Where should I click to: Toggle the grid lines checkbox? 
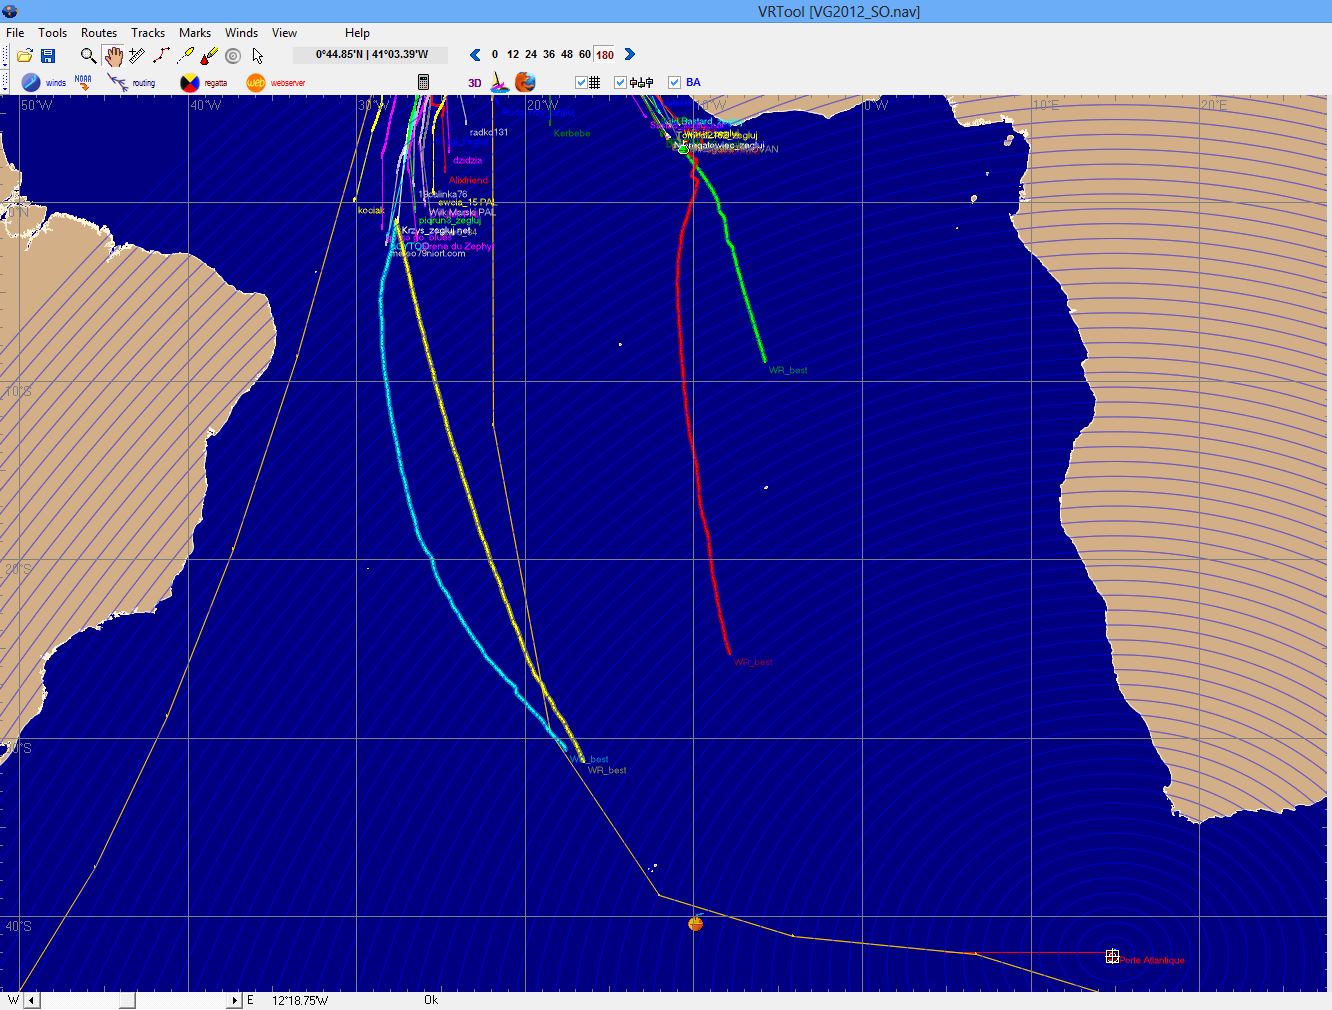[x=582, y=83]
